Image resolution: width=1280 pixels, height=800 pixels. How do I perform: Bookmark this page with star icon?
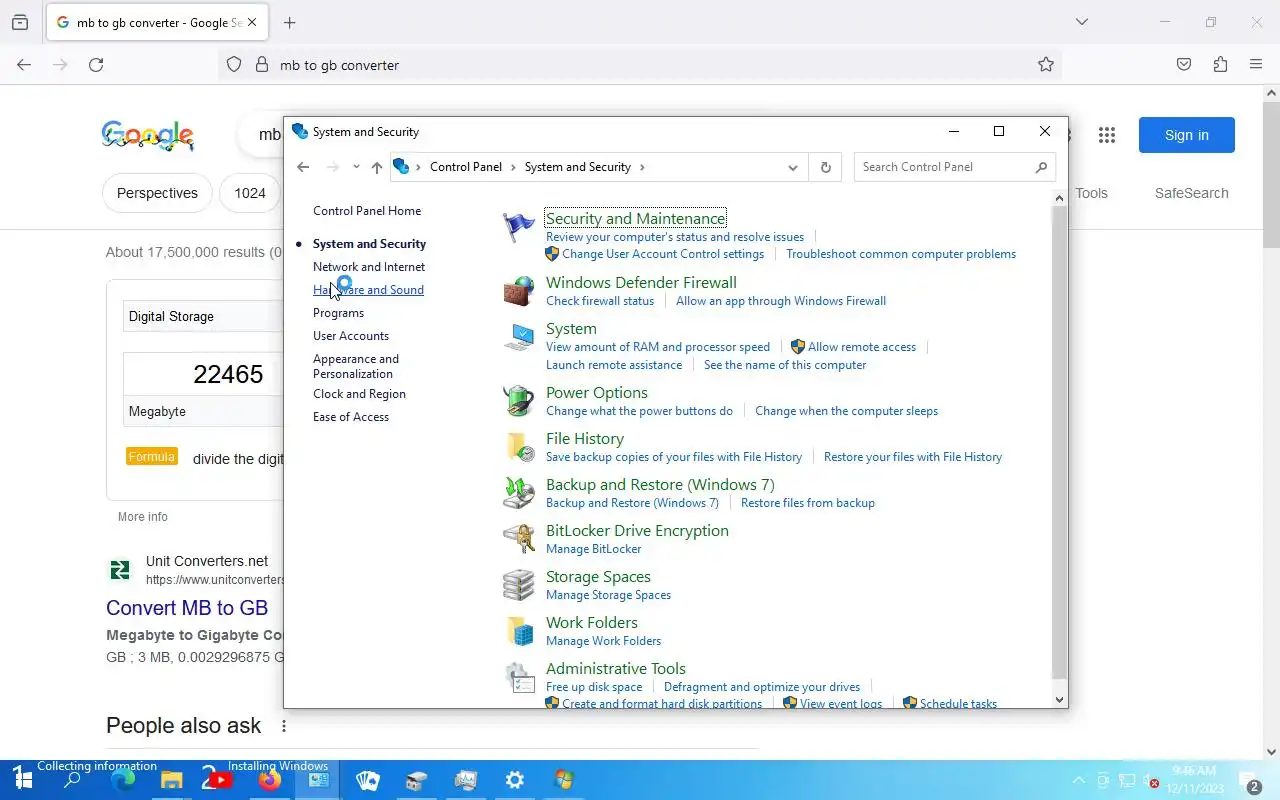(x=1046, y=65)
